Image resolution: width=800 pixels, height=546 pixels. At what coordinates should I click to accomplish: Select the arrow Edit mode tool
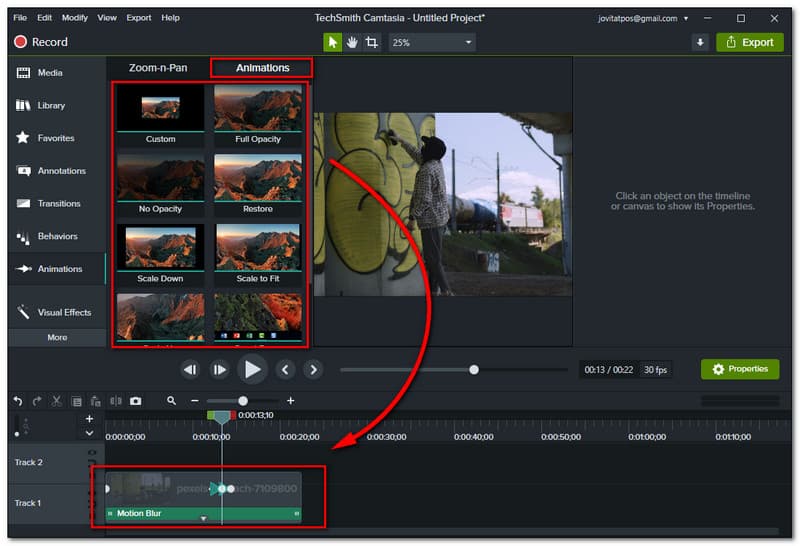point(333,42)
